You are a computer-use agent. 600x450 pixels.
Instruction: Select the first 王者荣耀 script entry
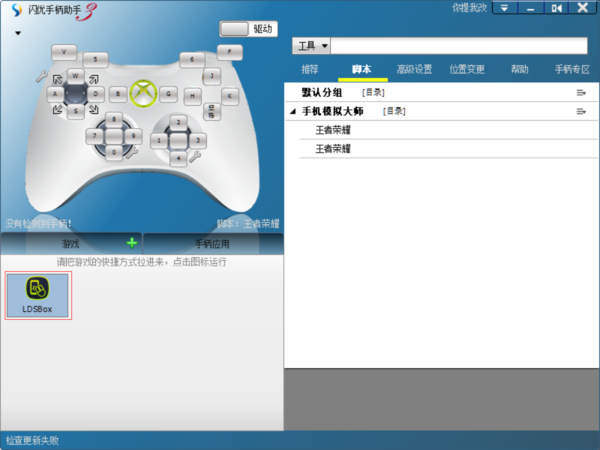pos(333,130)
